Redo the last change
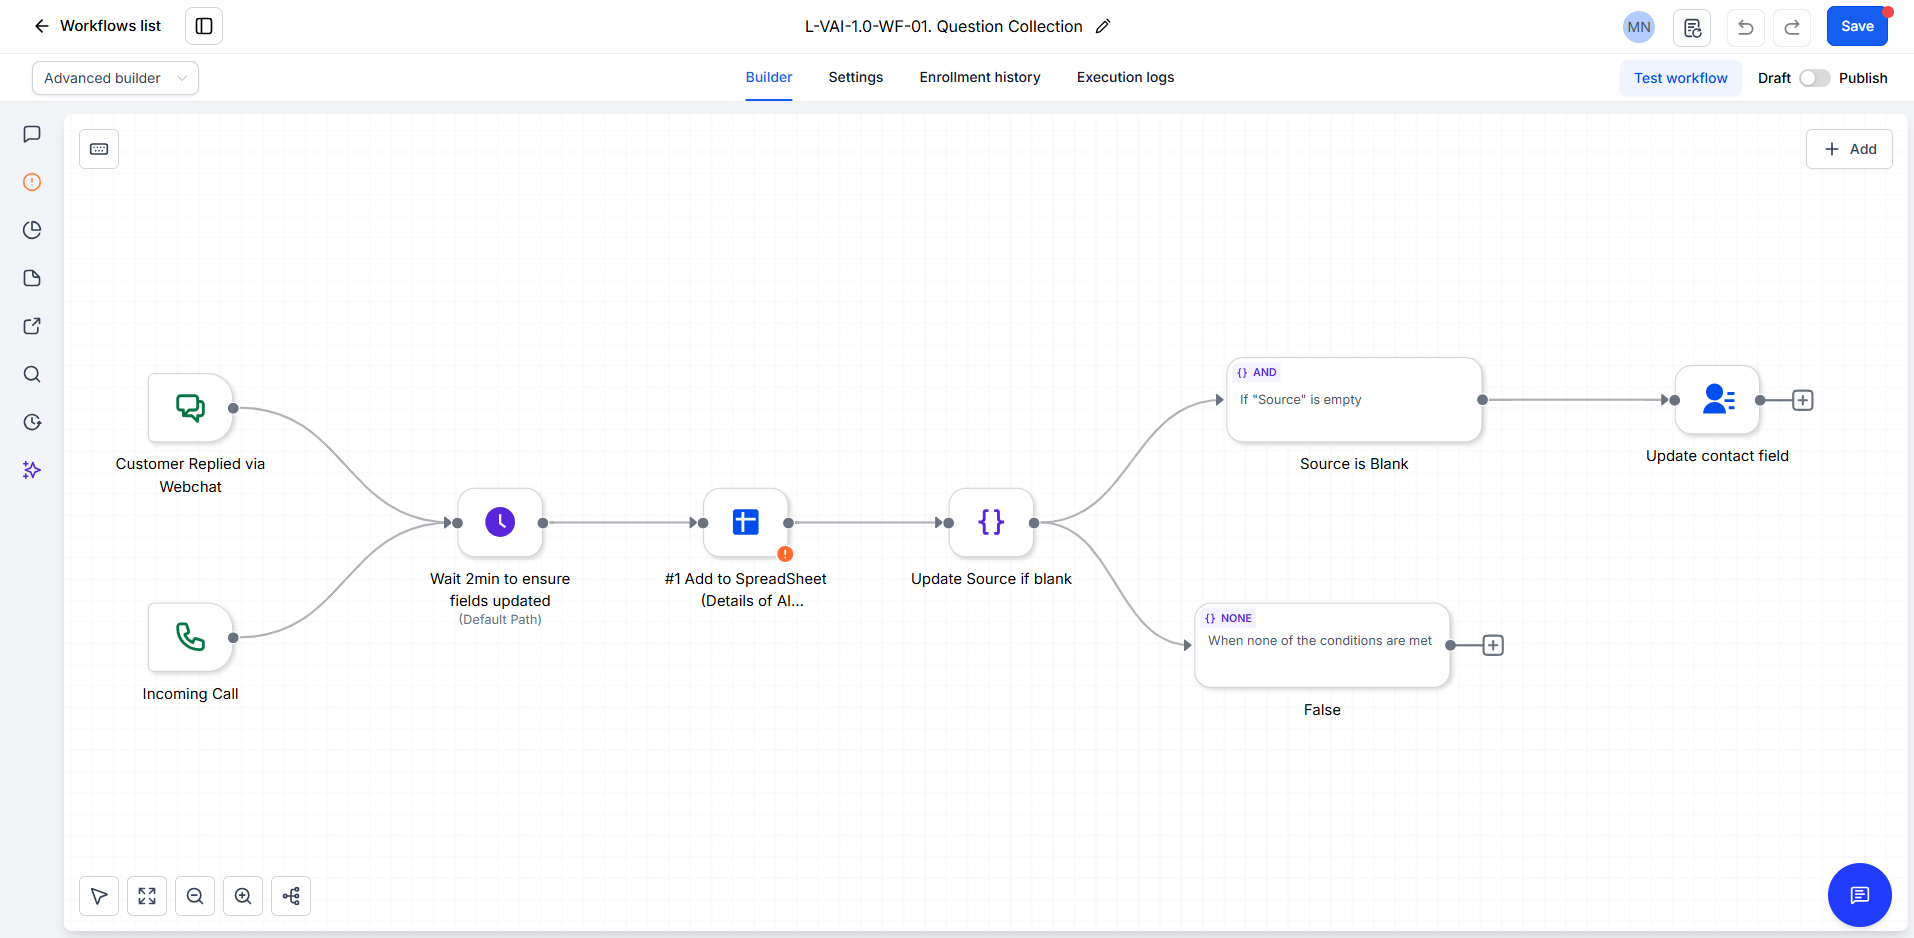Image resolution: width=1914 pixels, height=938 pixels. click(x=1792, y=27)
